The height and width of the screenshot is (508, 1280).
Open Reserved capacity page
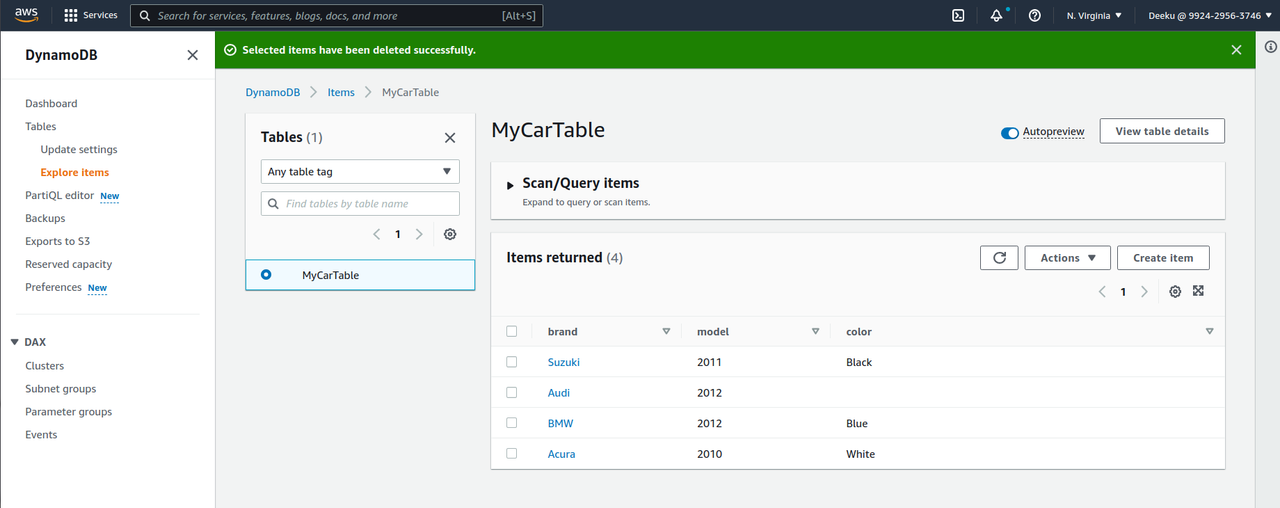(69, 265)
